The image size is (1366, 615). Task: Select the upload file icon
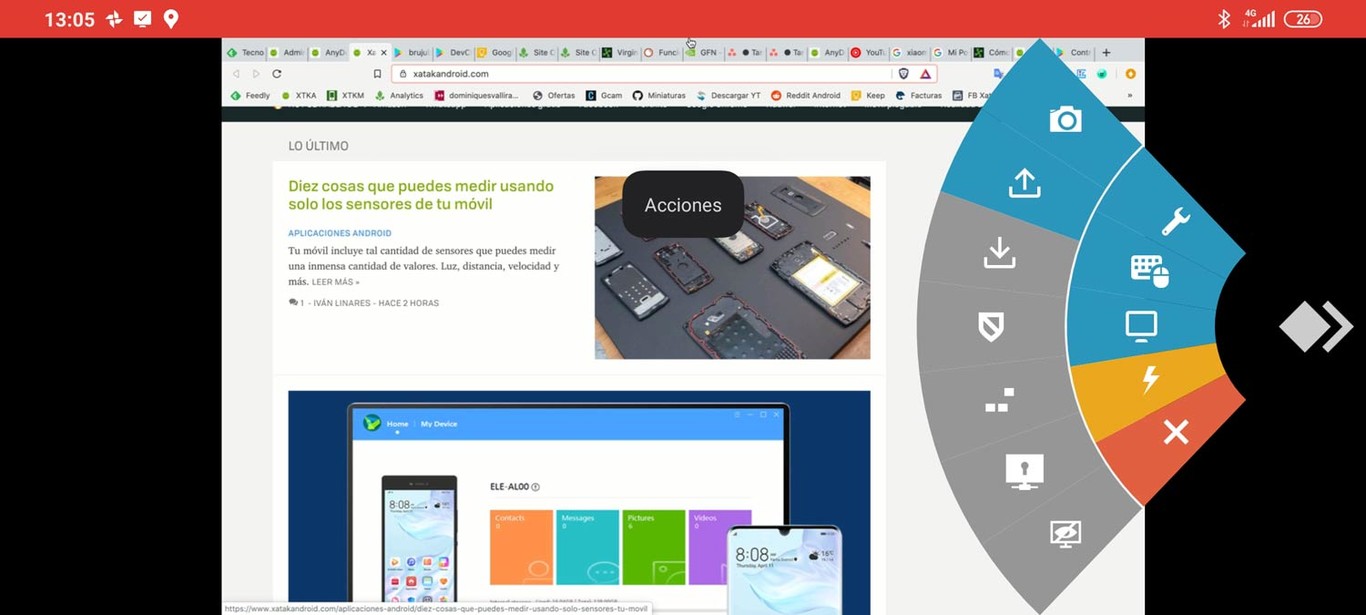[1024, 183]
